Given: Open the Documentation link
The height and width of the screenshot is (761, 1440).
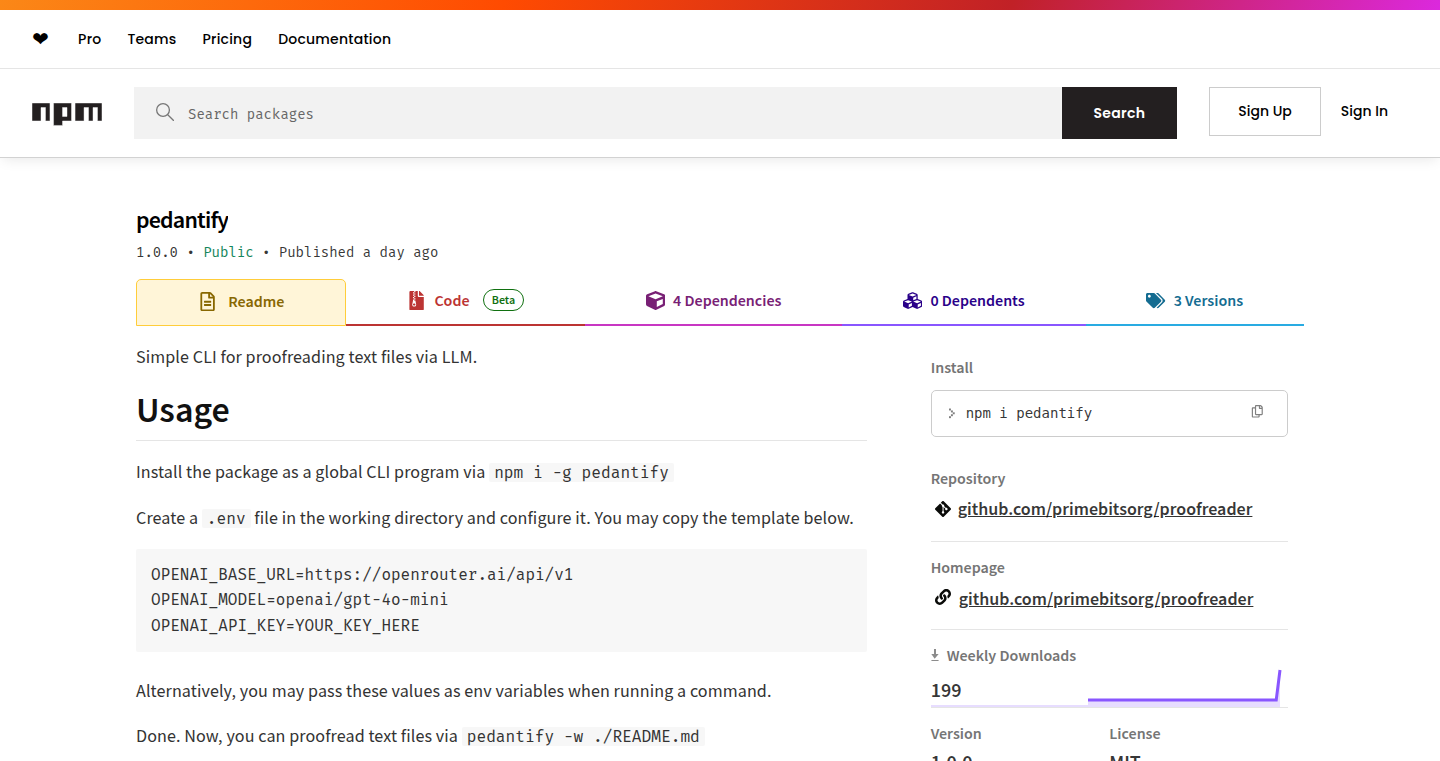Looking at the screenshot, I should point(334,39).
